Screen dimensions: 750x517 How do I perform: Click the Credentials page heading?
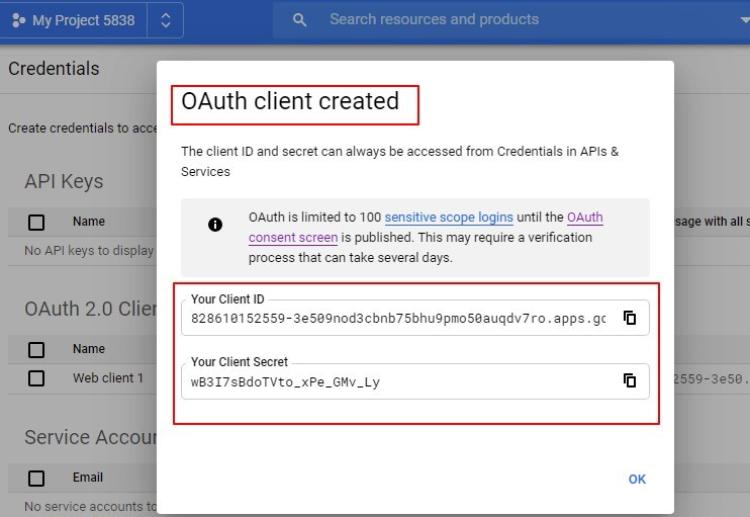point(54,69)
